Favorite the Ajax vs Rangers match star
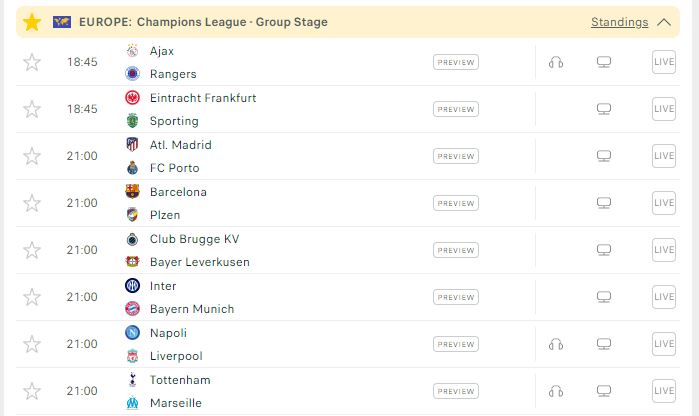 [32, 62]
